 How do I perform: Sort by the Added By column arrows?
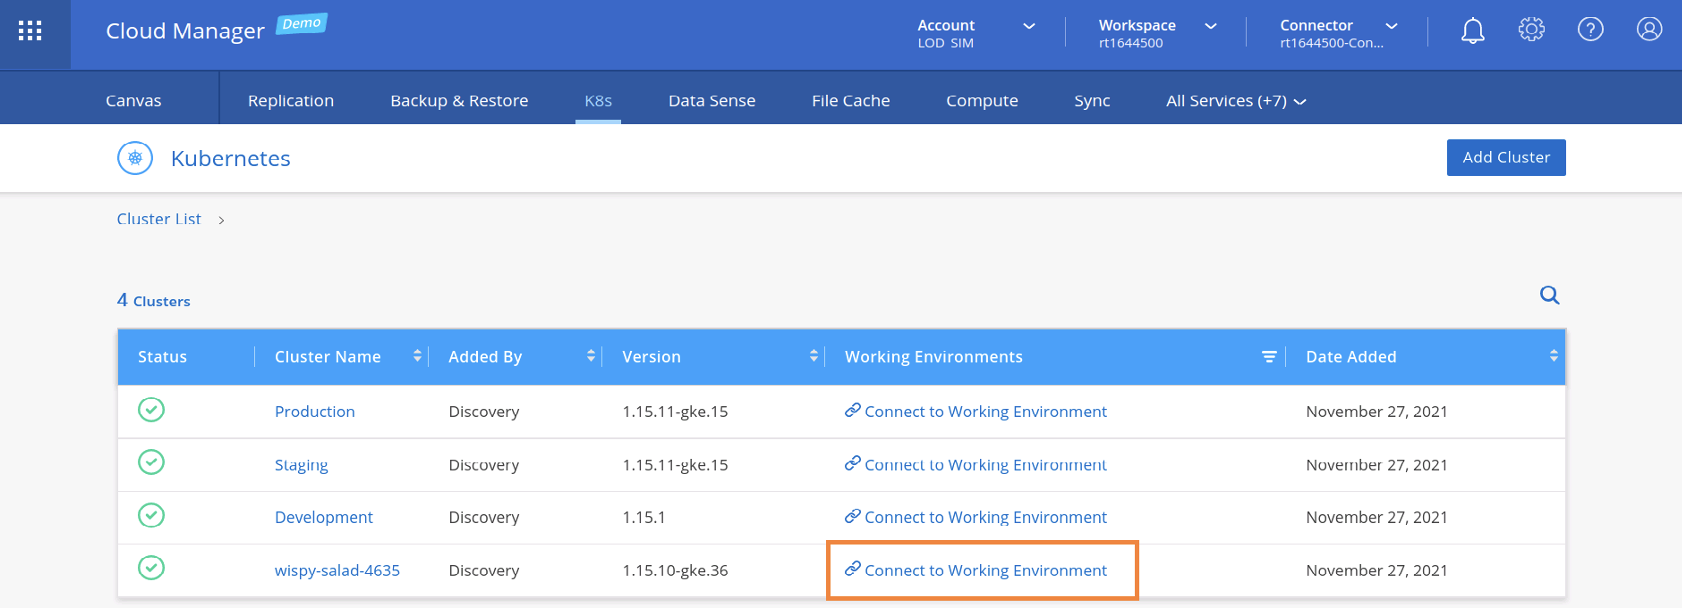pyautogui.click(x=591, y=356)
